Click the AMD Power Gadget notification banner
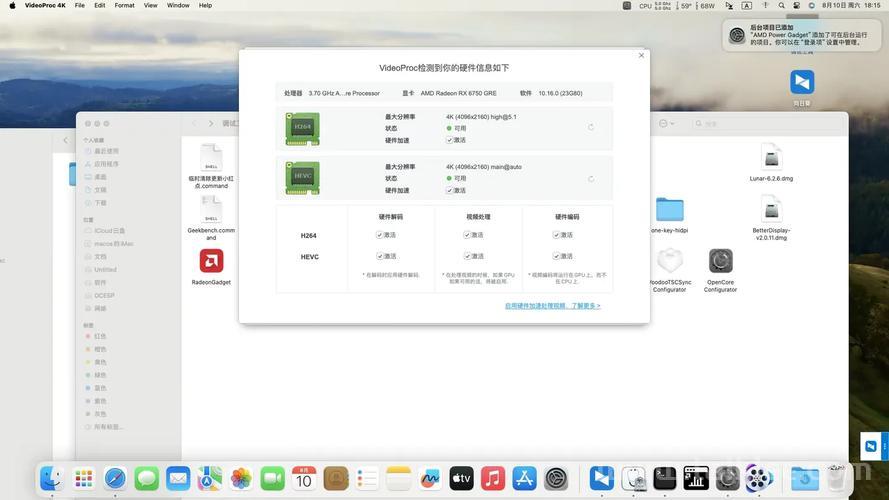889x500 pixels. [801, 35]
